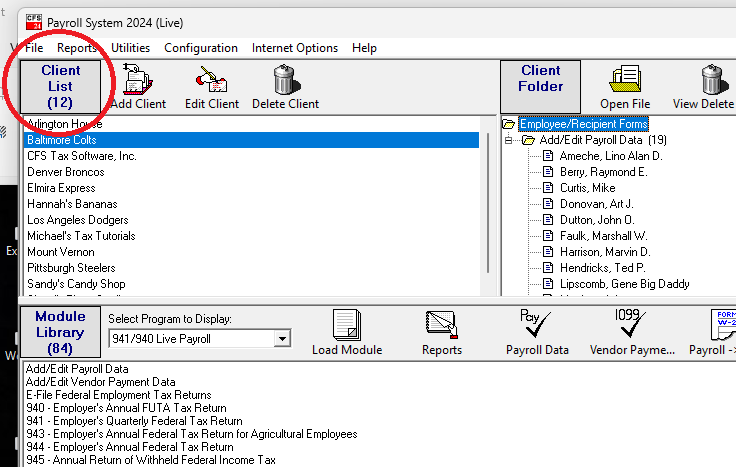Click the Delete Client trash icon
The image size is (736, 467).
click(286, 80)
